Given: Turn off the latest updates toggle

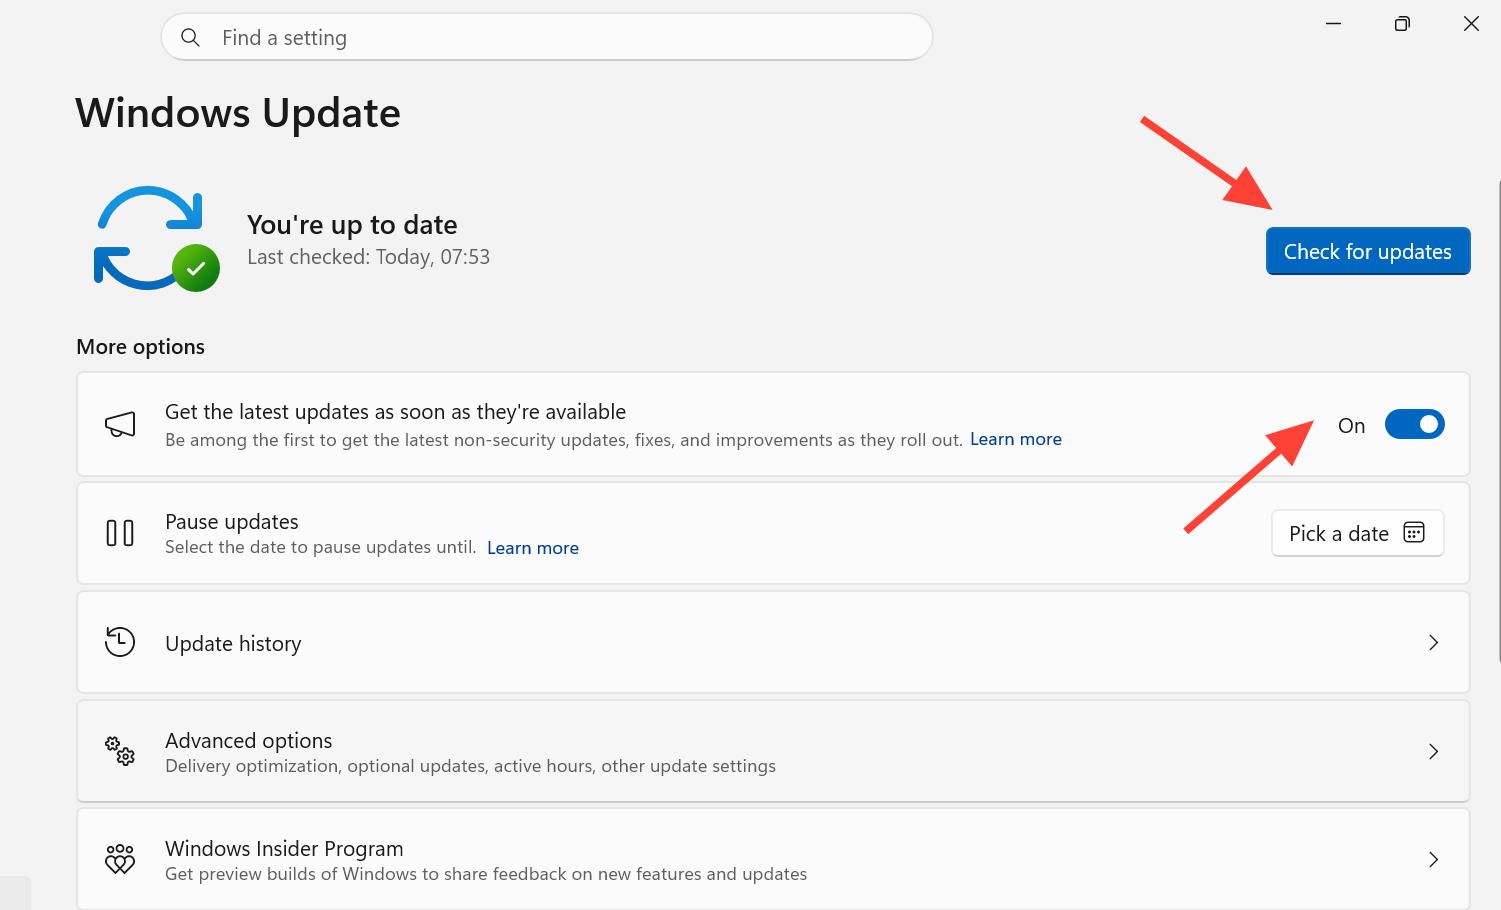Looking at the screenshot, I should click(1414, 425).
